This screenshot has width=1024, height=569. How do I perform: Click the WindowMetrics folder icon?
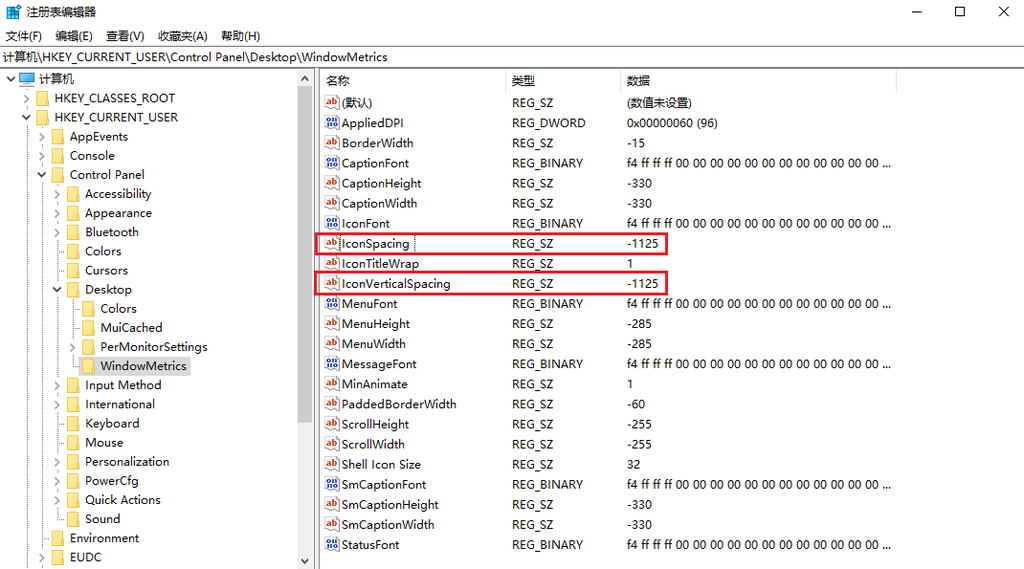point(88,366)
